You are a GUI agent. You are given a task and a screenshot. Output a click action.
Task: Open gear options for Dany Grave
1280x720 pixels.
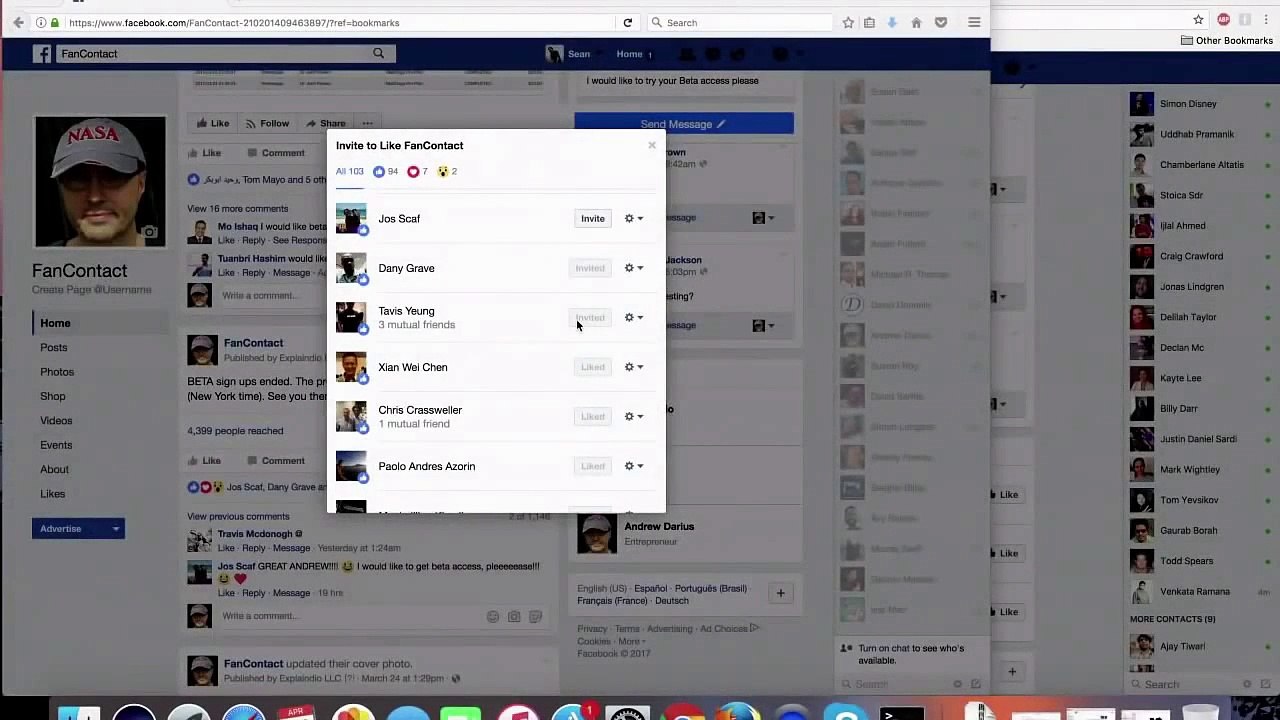tap(634, 268)
